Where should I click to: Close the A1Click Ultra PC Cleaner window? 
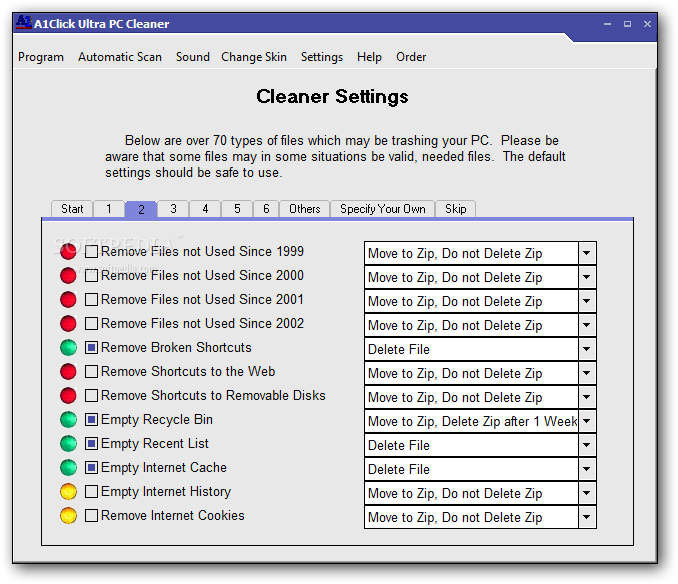(647, 24)
